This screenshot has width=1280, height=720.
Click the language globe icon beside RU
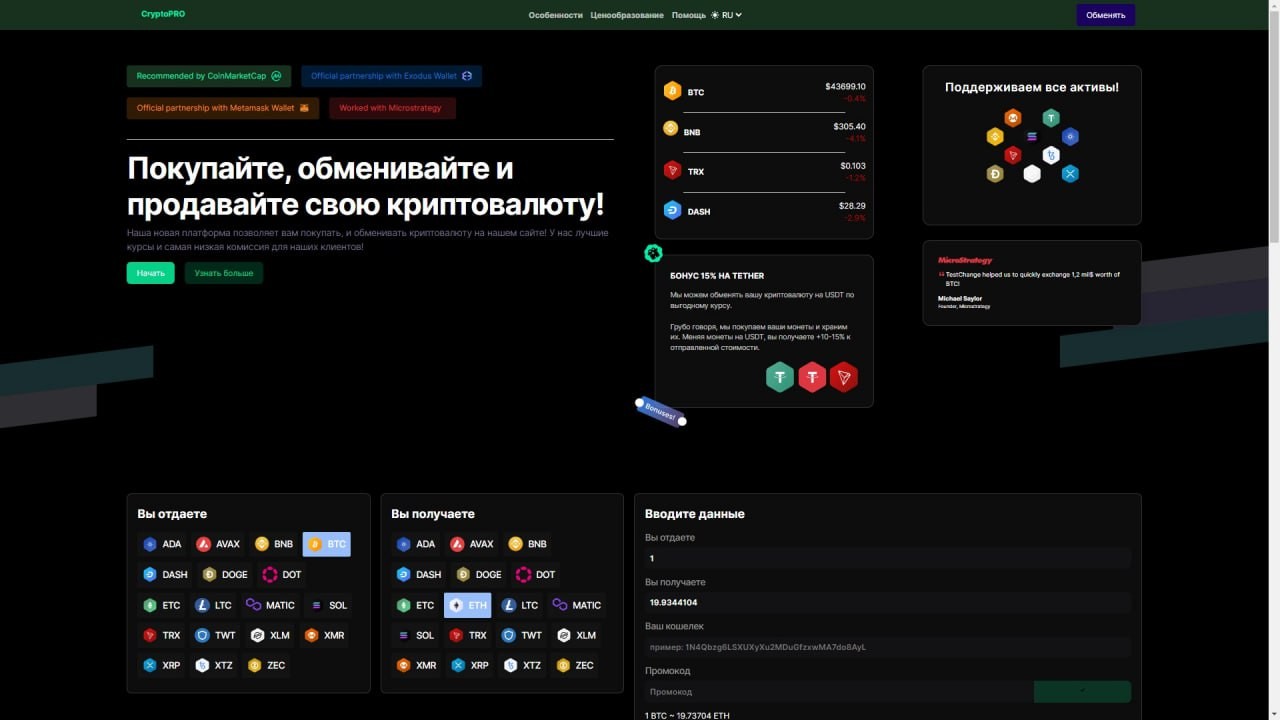click(x=715, y=15)
